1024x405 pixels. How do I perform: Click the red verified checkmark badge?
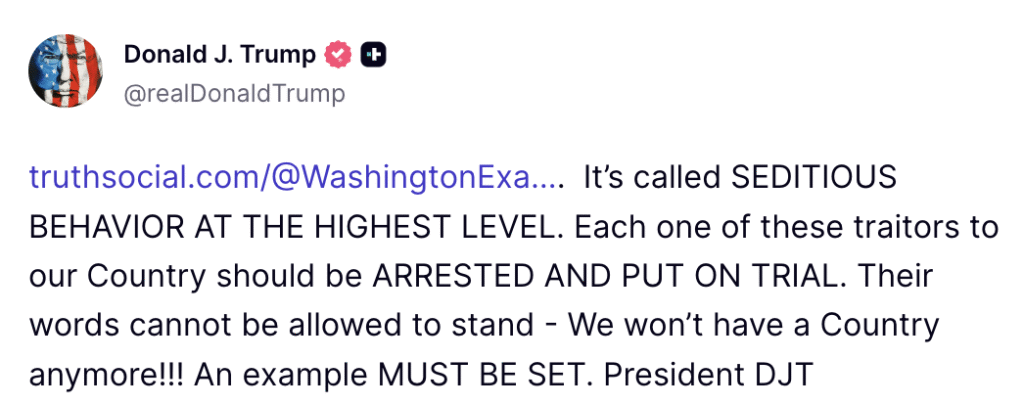click(340, 56)
